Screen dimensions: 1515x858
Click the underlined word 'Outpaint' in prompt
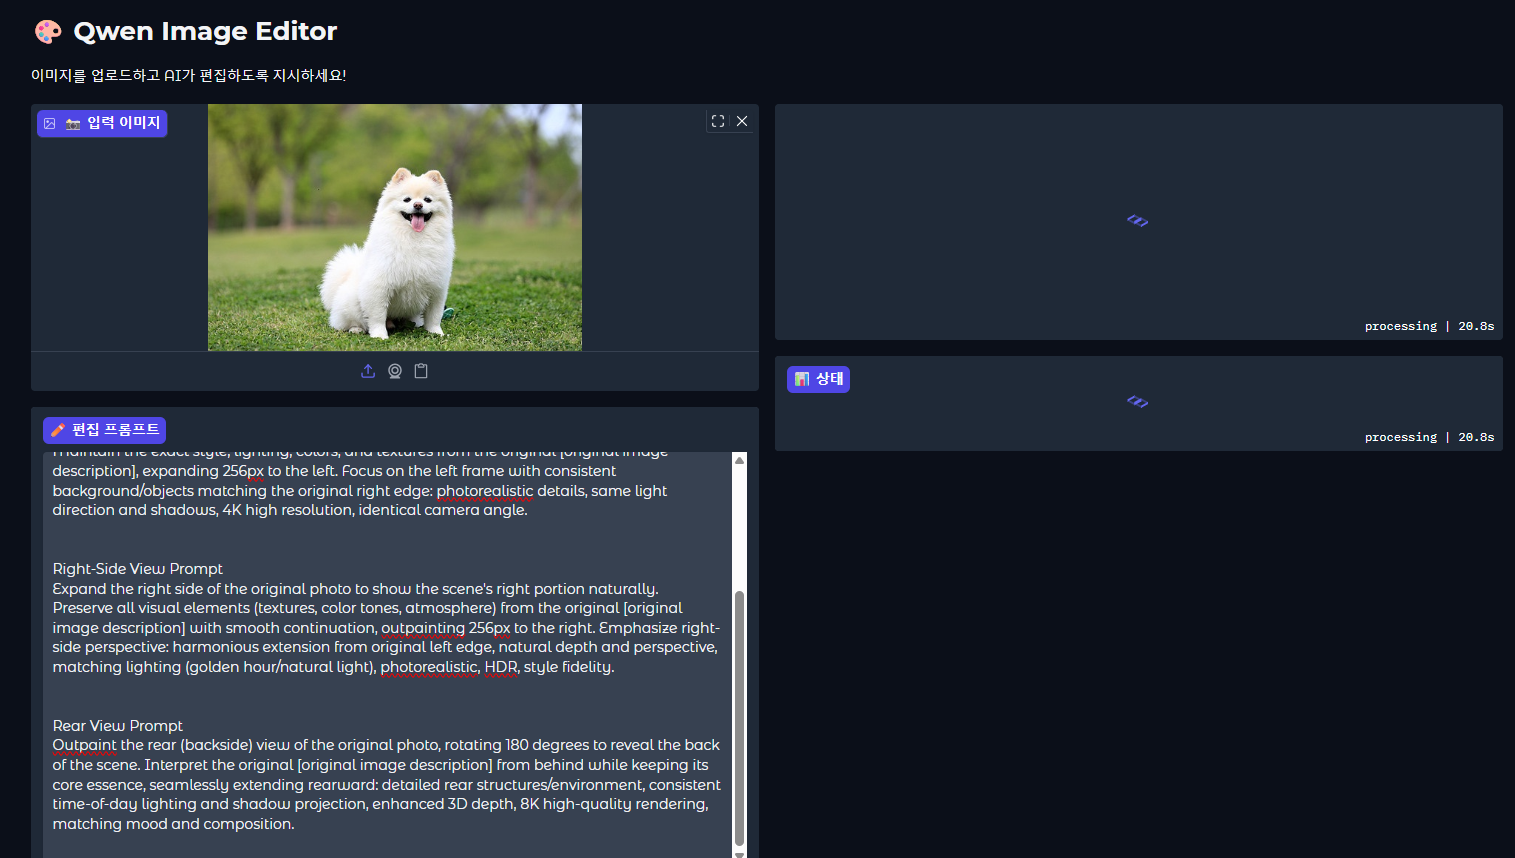85,745
